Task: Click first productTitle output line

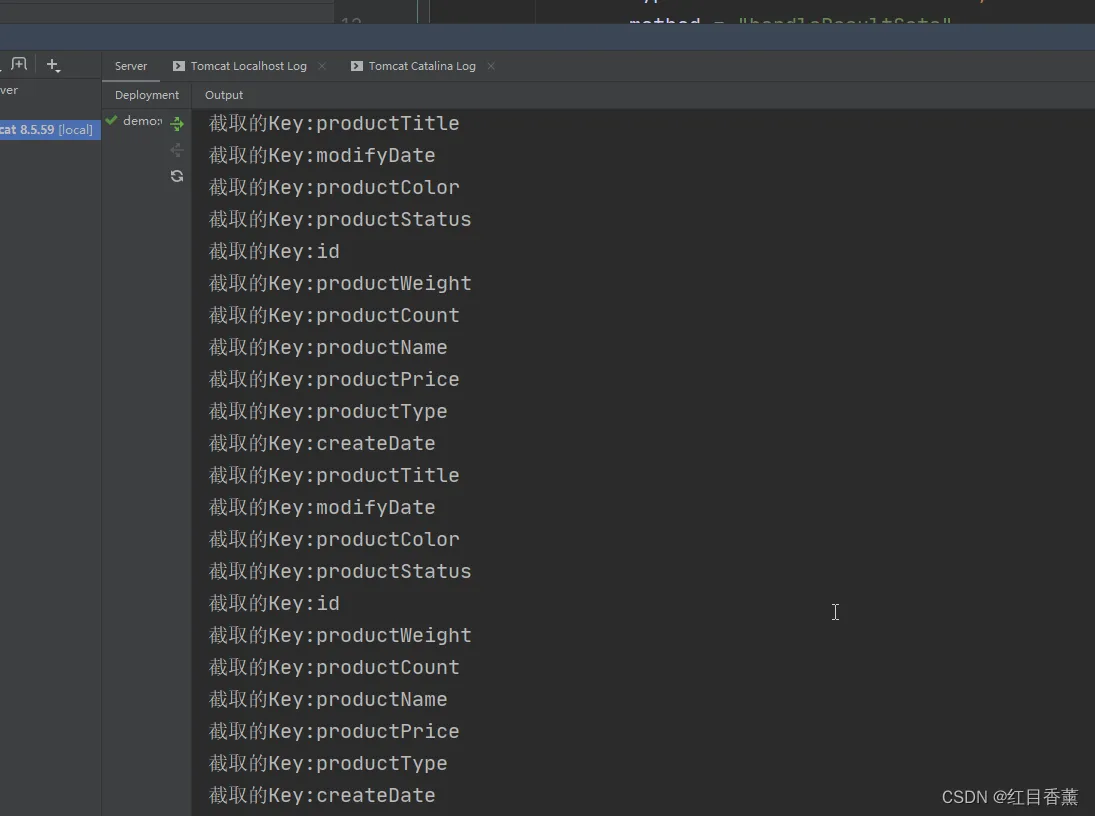Action: pos(334,124)
